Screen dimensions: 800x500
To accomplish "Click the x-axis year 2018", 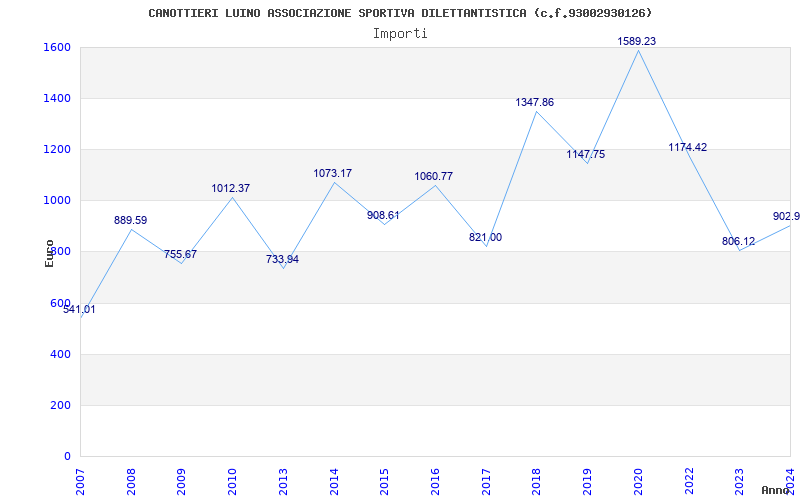I will [x=536, y=482].
